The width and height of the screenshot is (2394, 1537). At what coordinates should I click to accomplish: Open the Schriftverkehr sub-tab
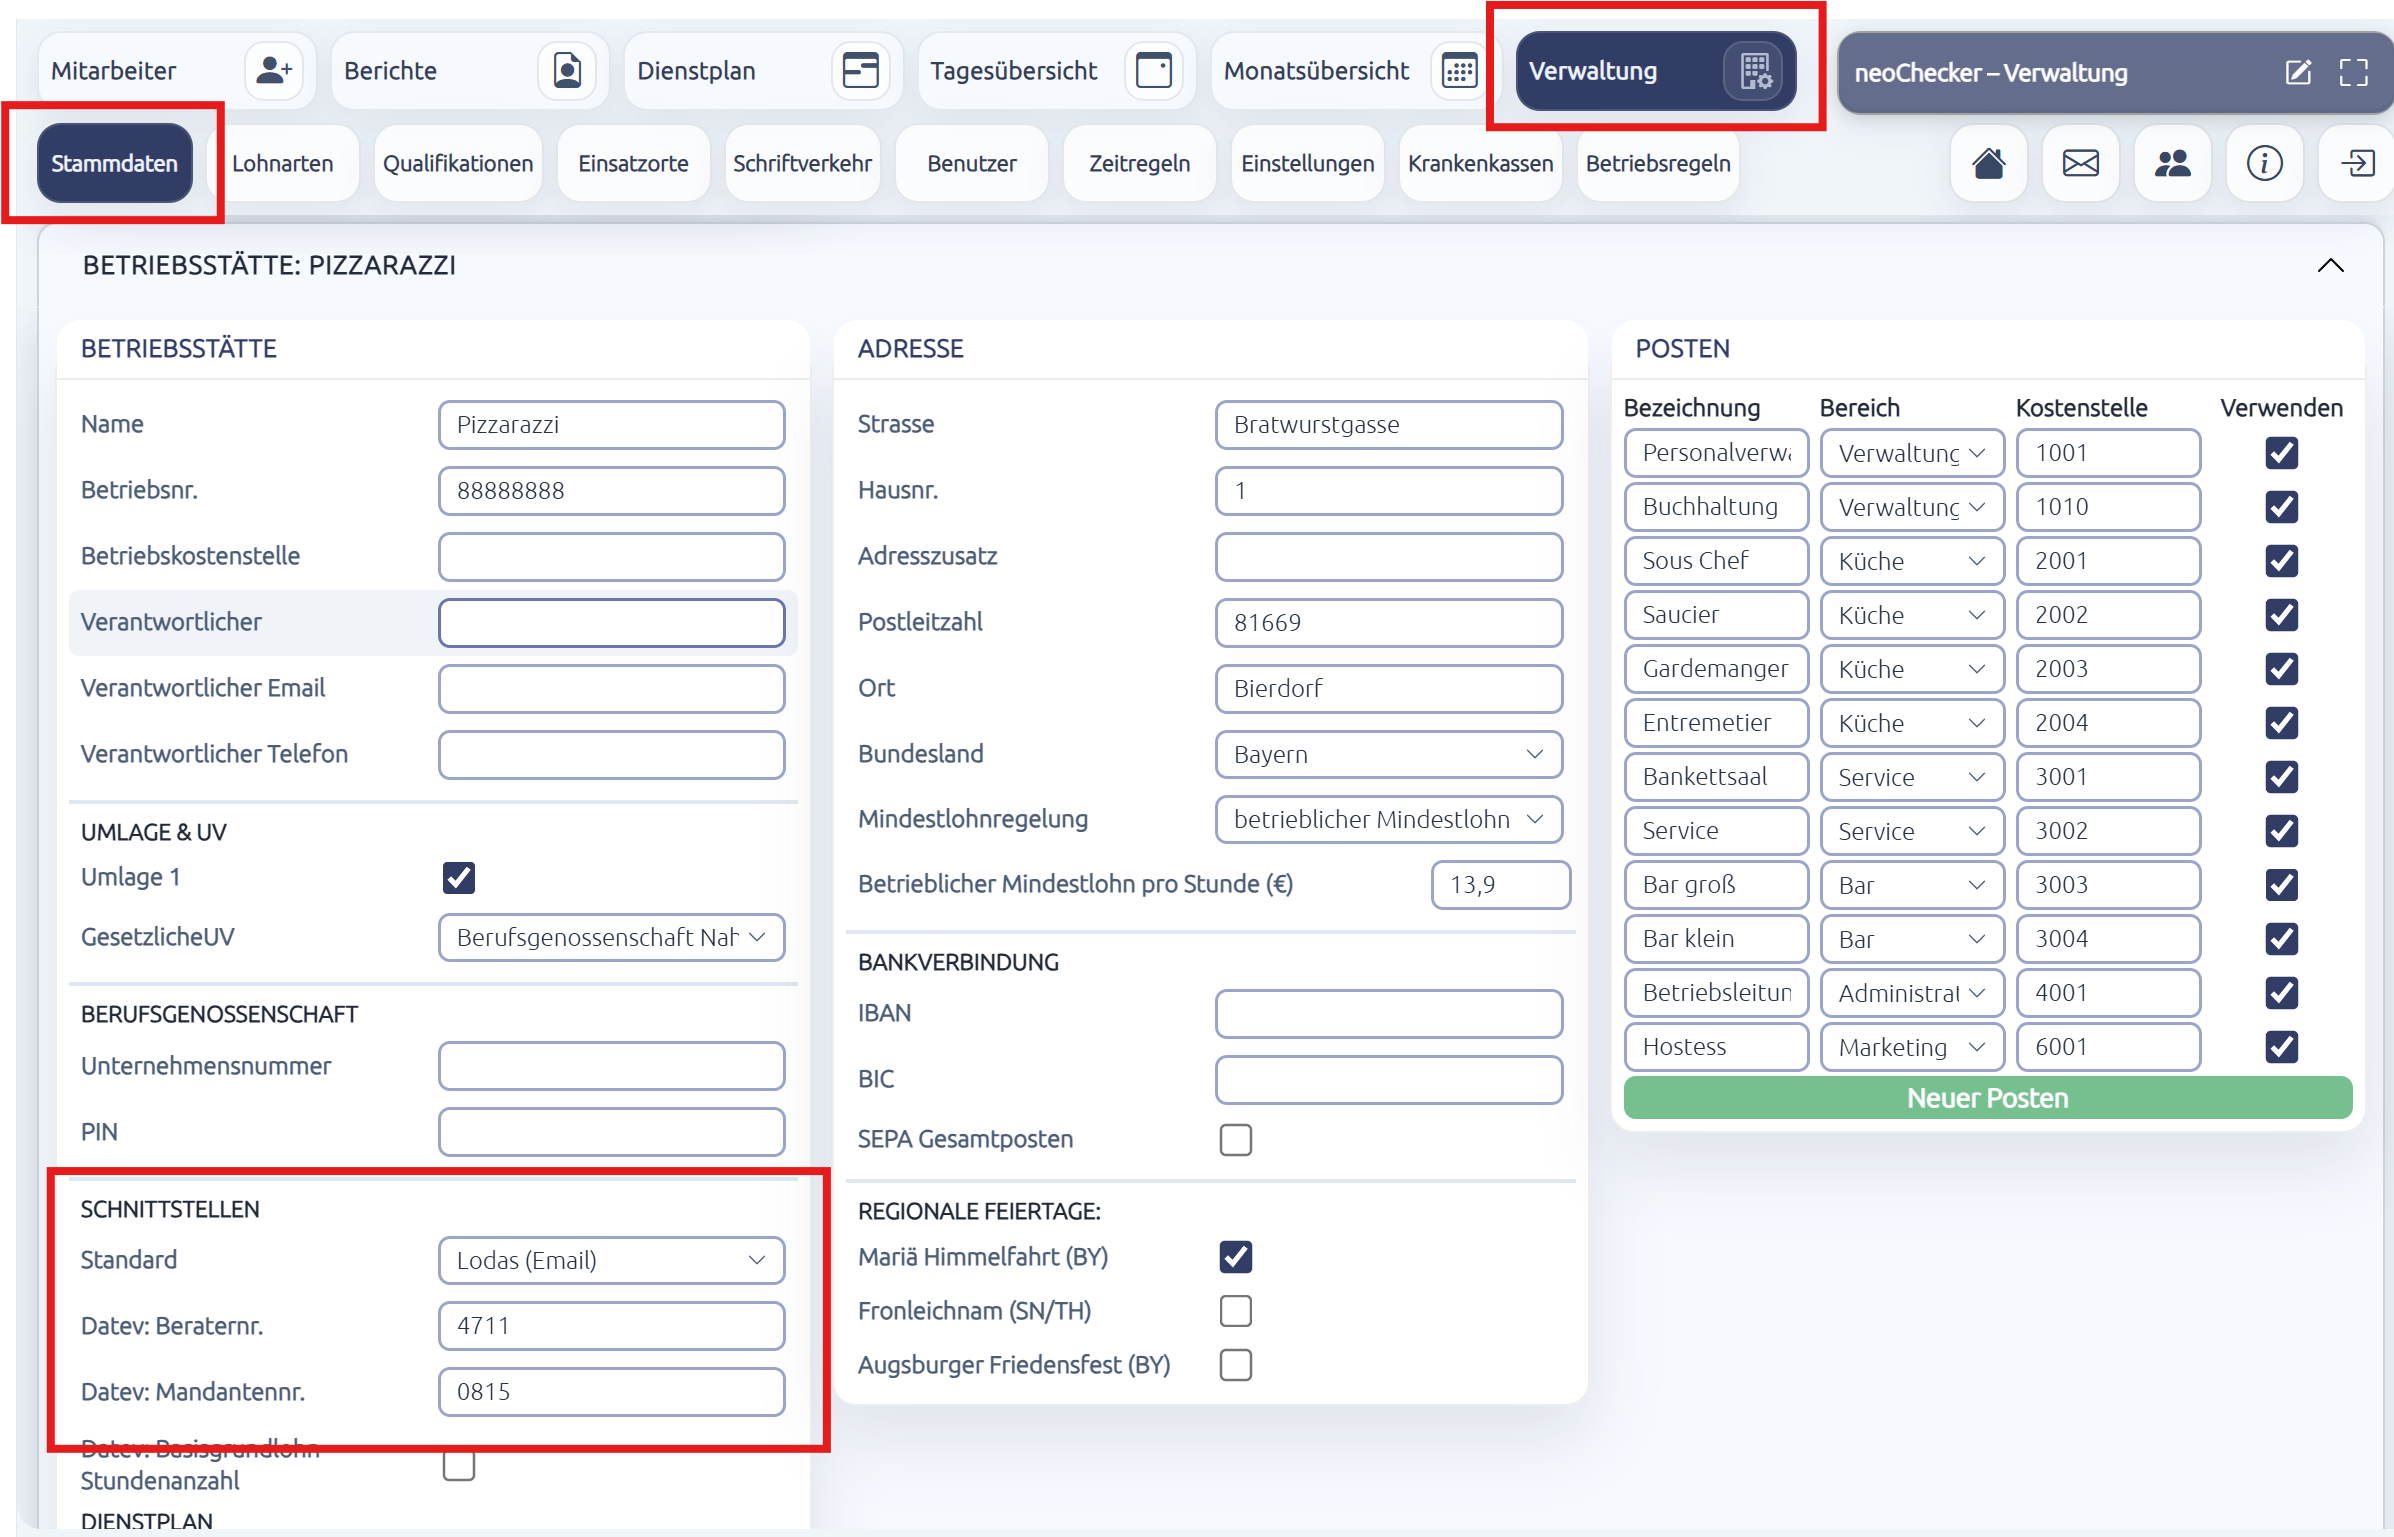(x=802, y=163)
